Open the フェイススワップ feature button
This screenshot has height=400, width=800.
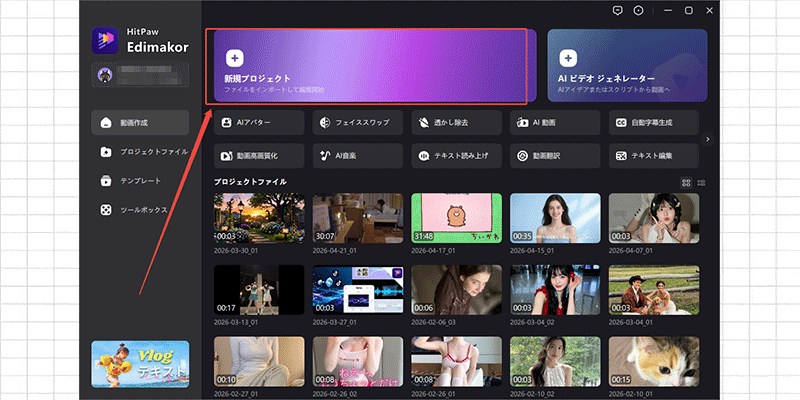[x=358, y=122]
